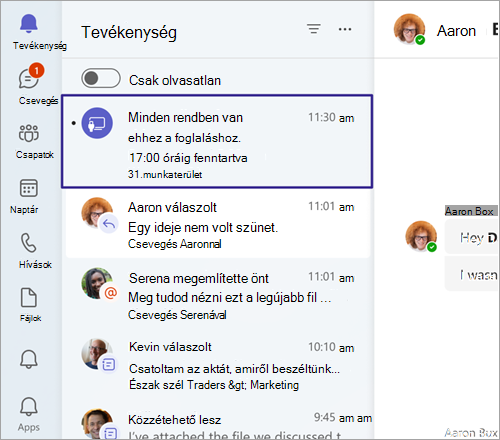Open the Hívások phone icon
Image resolution: width=500 pixels, height=440 pixels.
click(x=29, y=242)
